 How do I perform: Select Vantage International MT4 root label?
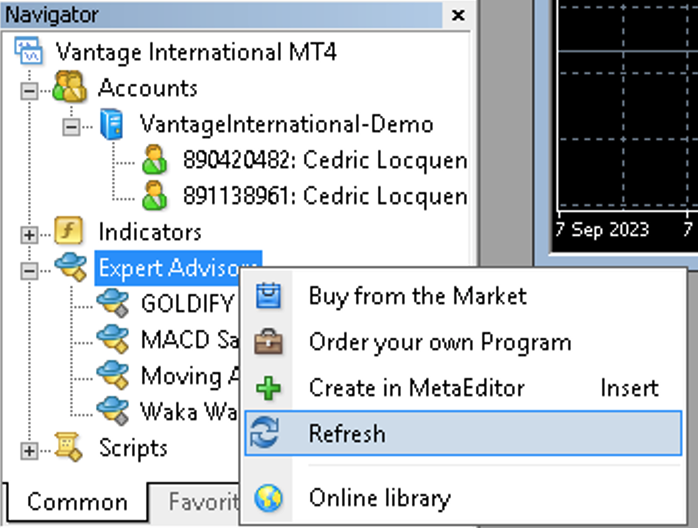click(196, 52)
